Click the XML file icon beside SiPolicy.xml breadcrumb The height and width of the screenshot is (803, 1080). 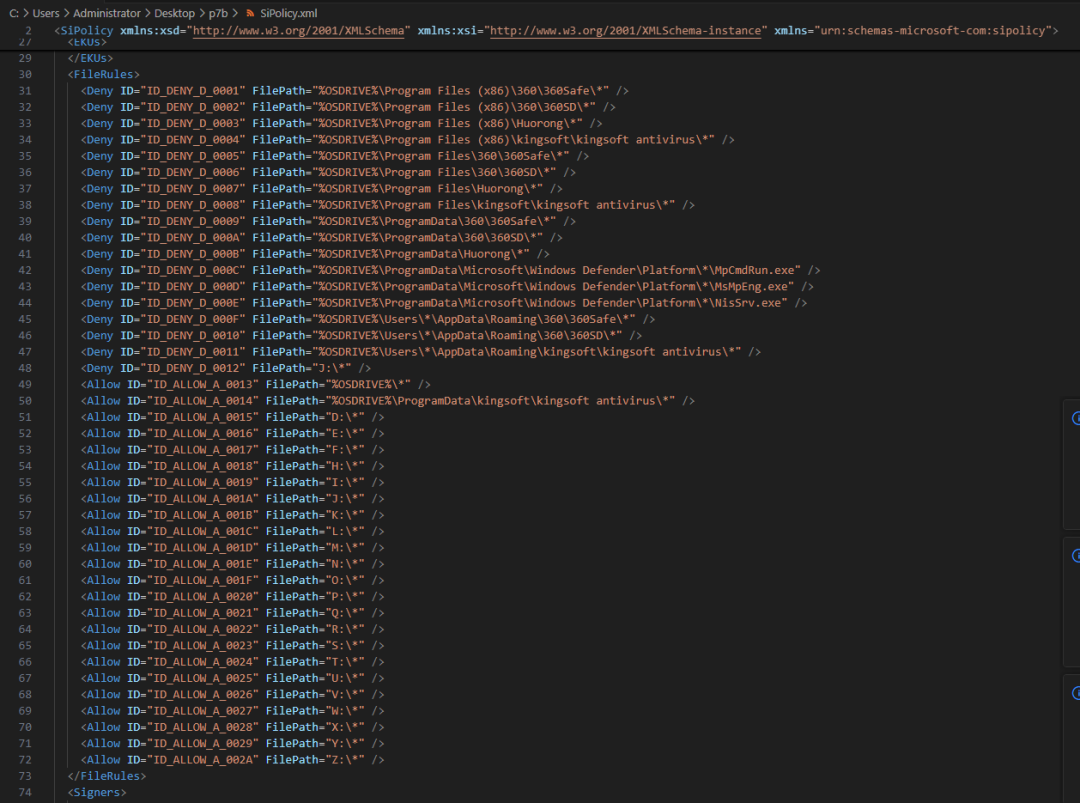click(x=251, y=13)
